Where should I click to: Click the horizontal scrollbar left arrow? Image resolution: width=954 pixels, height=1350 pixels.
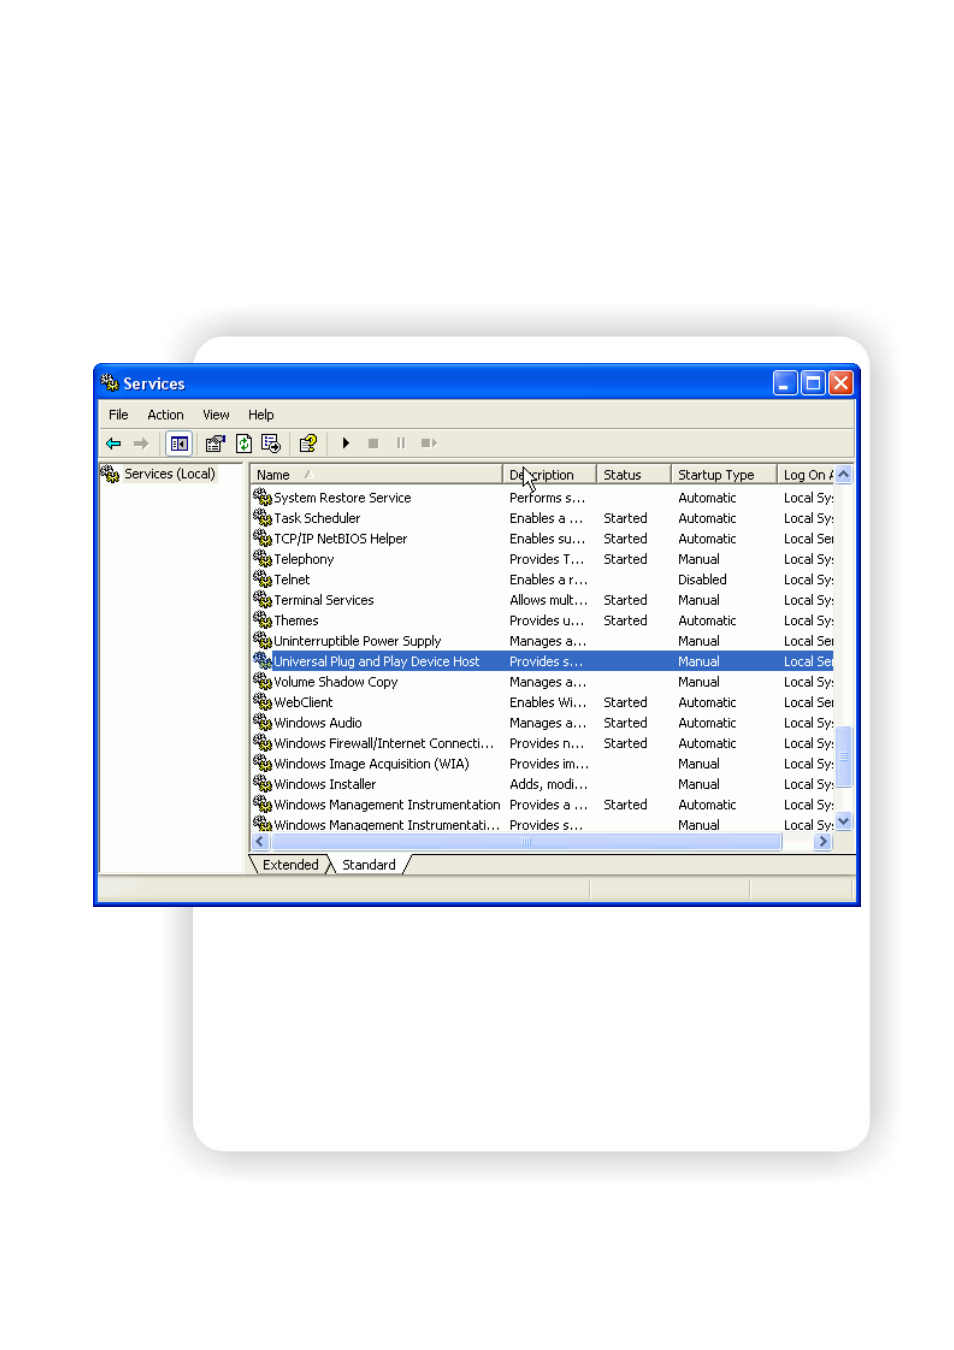[260, 842]
